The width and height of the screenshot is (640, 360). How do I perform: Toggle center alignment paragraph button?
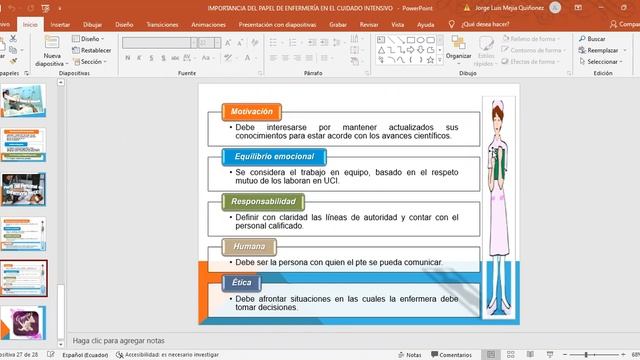click(x=285, y=58)
